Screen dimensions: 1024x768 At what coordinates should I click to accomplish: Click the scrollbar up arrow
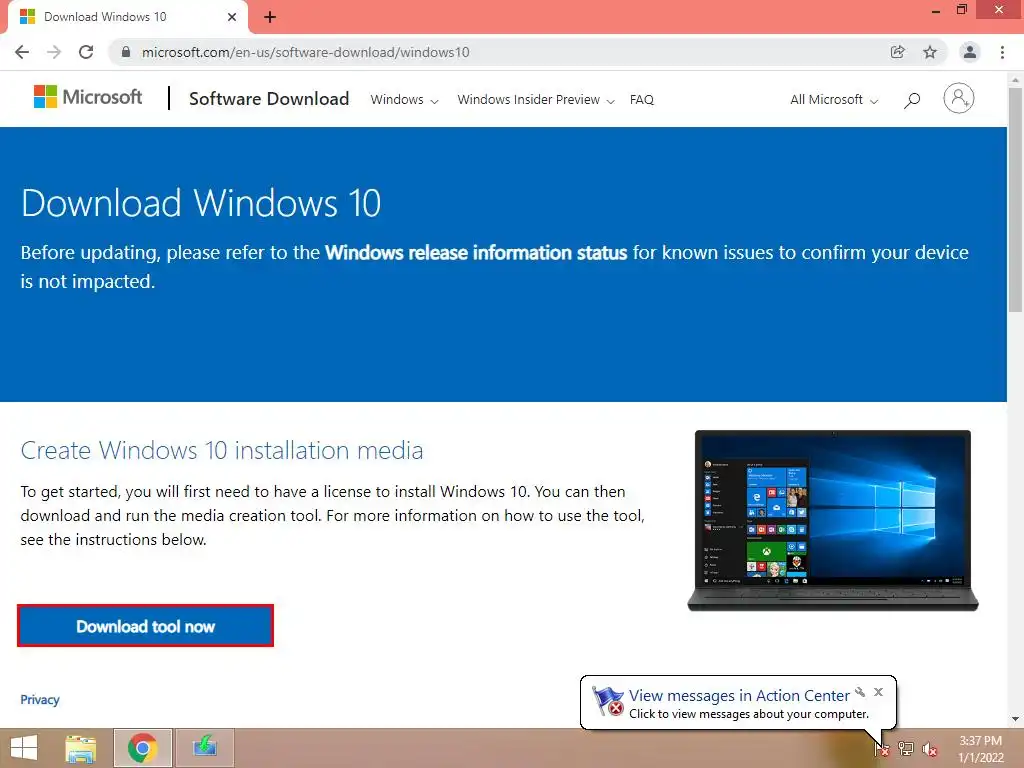click(1015, 80)
